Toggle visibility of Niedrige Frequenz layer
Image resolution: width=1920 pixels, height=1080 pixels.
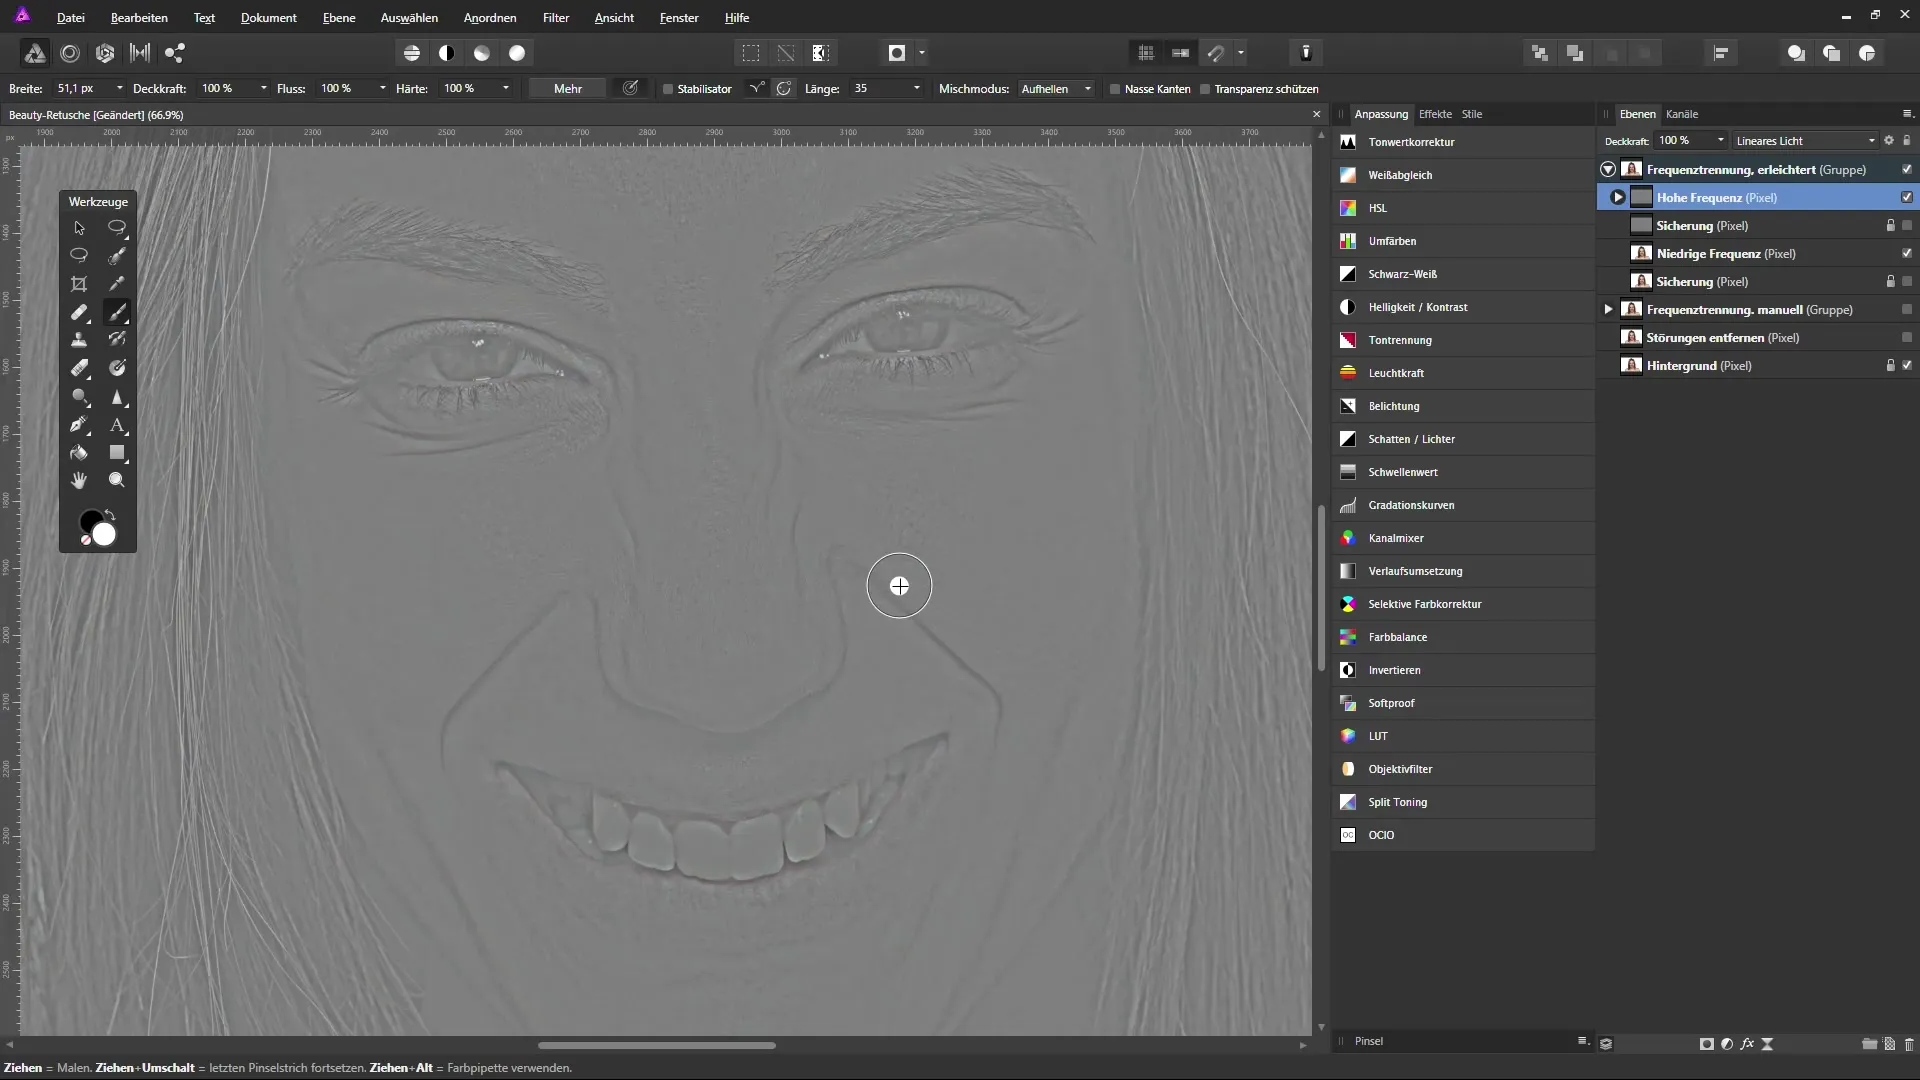tap(1907, 253)
